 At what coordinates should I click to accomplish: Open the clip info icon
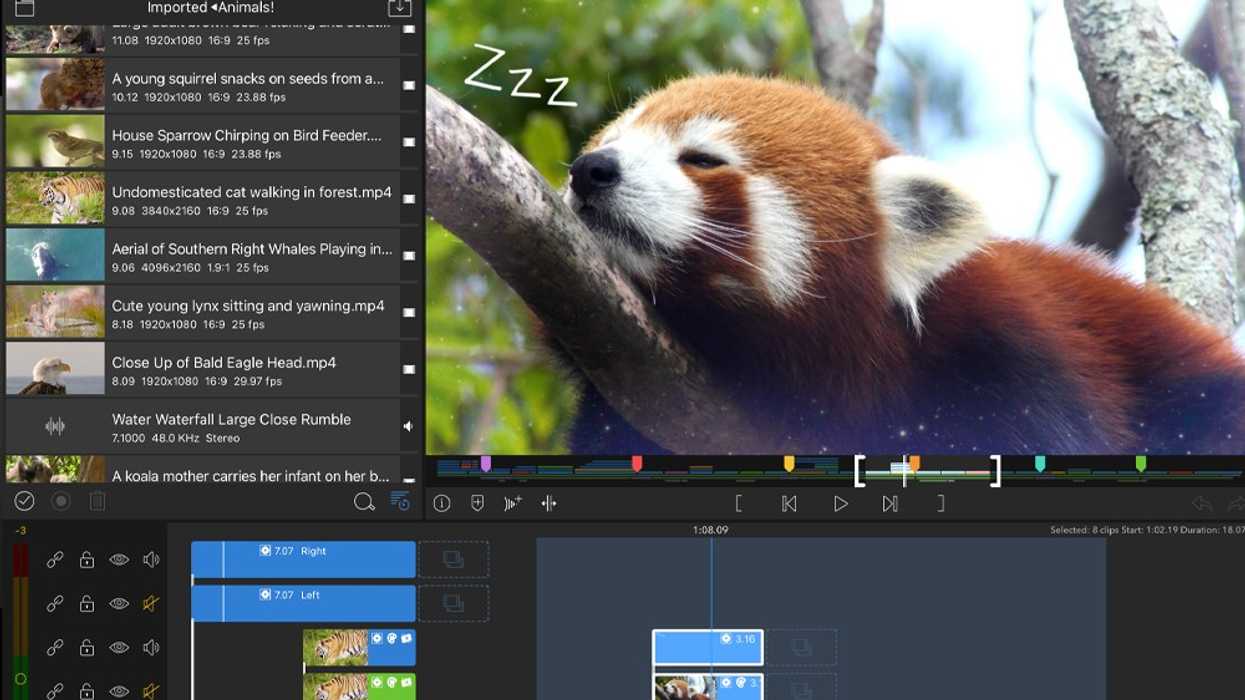[442, 504]
